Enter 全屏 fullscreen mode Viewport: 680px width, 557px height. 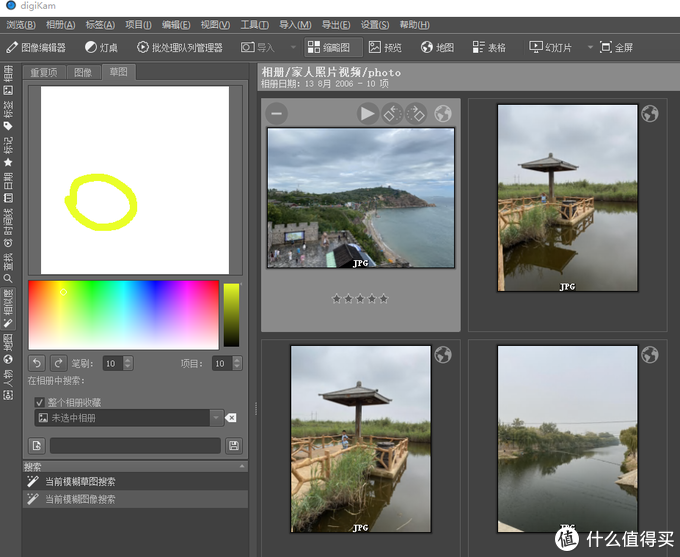(610, 47)
